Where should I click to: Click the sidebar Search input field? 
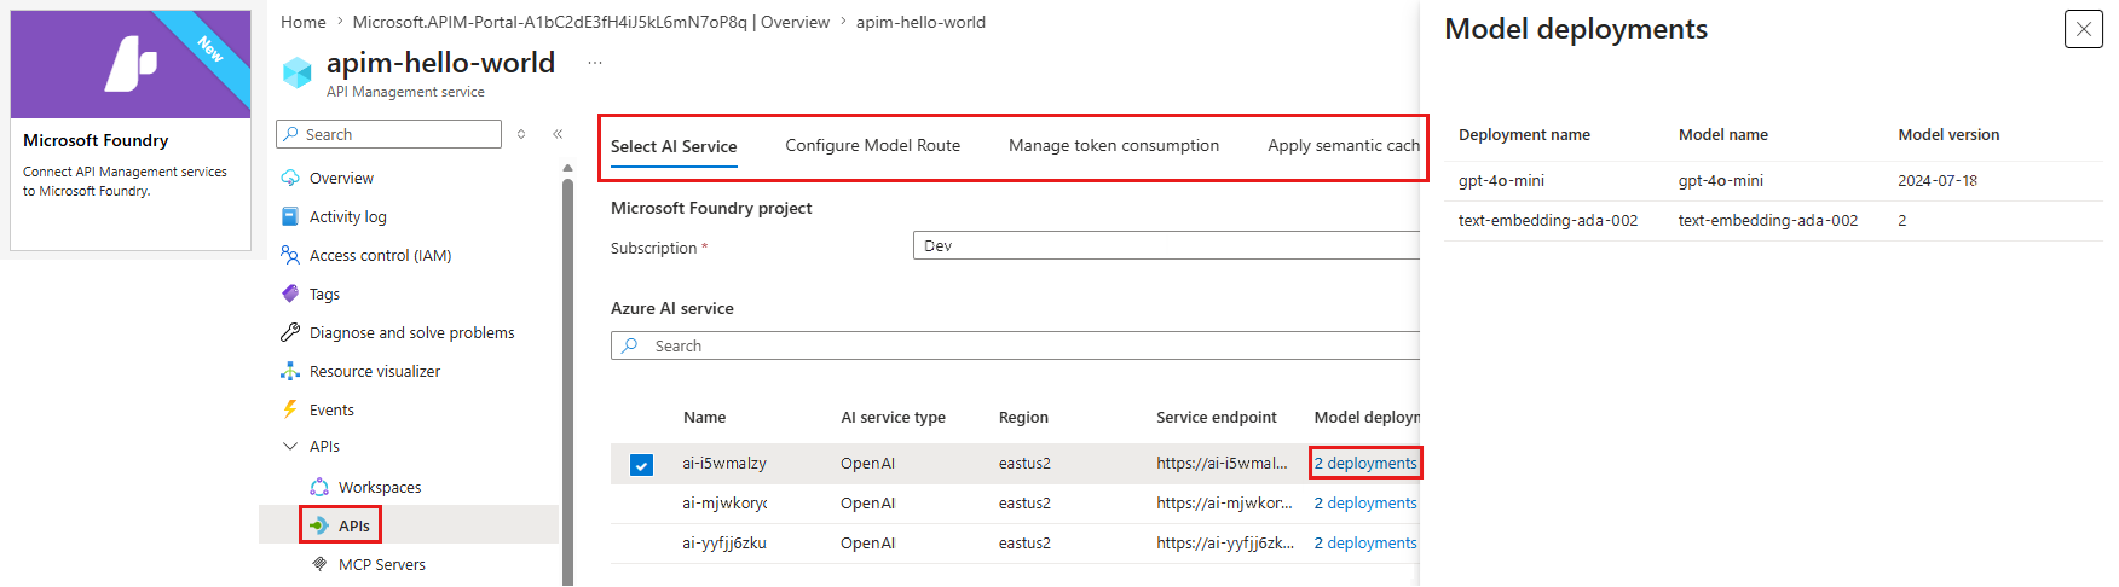(x=389, y=134)
